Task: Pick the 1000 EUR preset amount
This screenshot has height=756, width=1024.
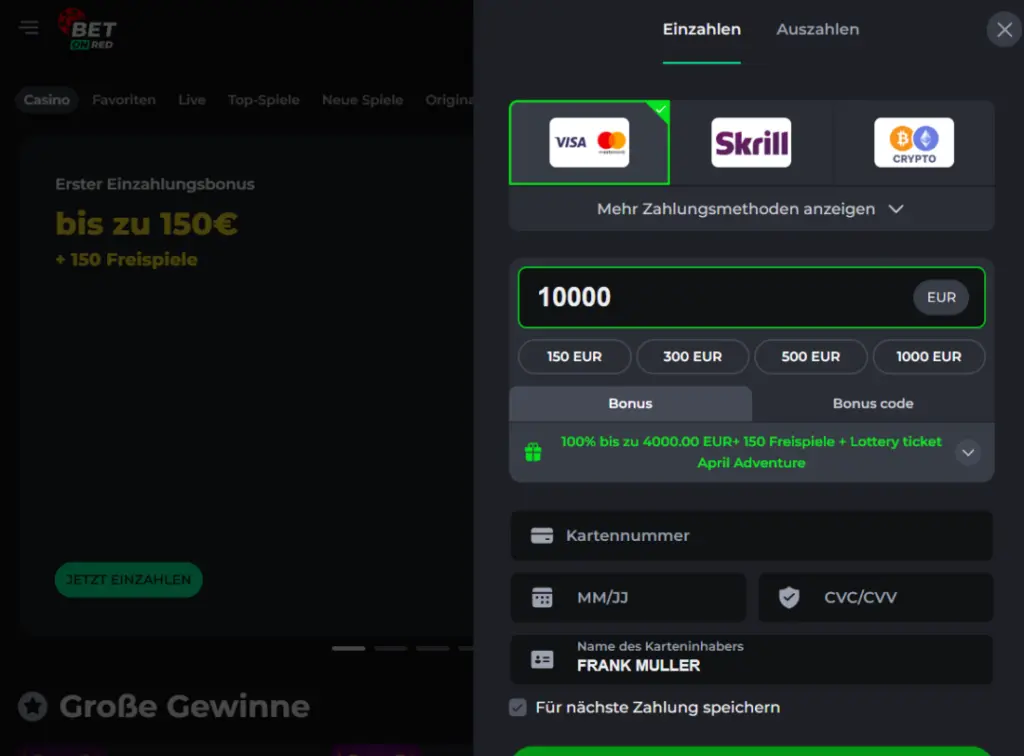Action: [x=929, y=356]
